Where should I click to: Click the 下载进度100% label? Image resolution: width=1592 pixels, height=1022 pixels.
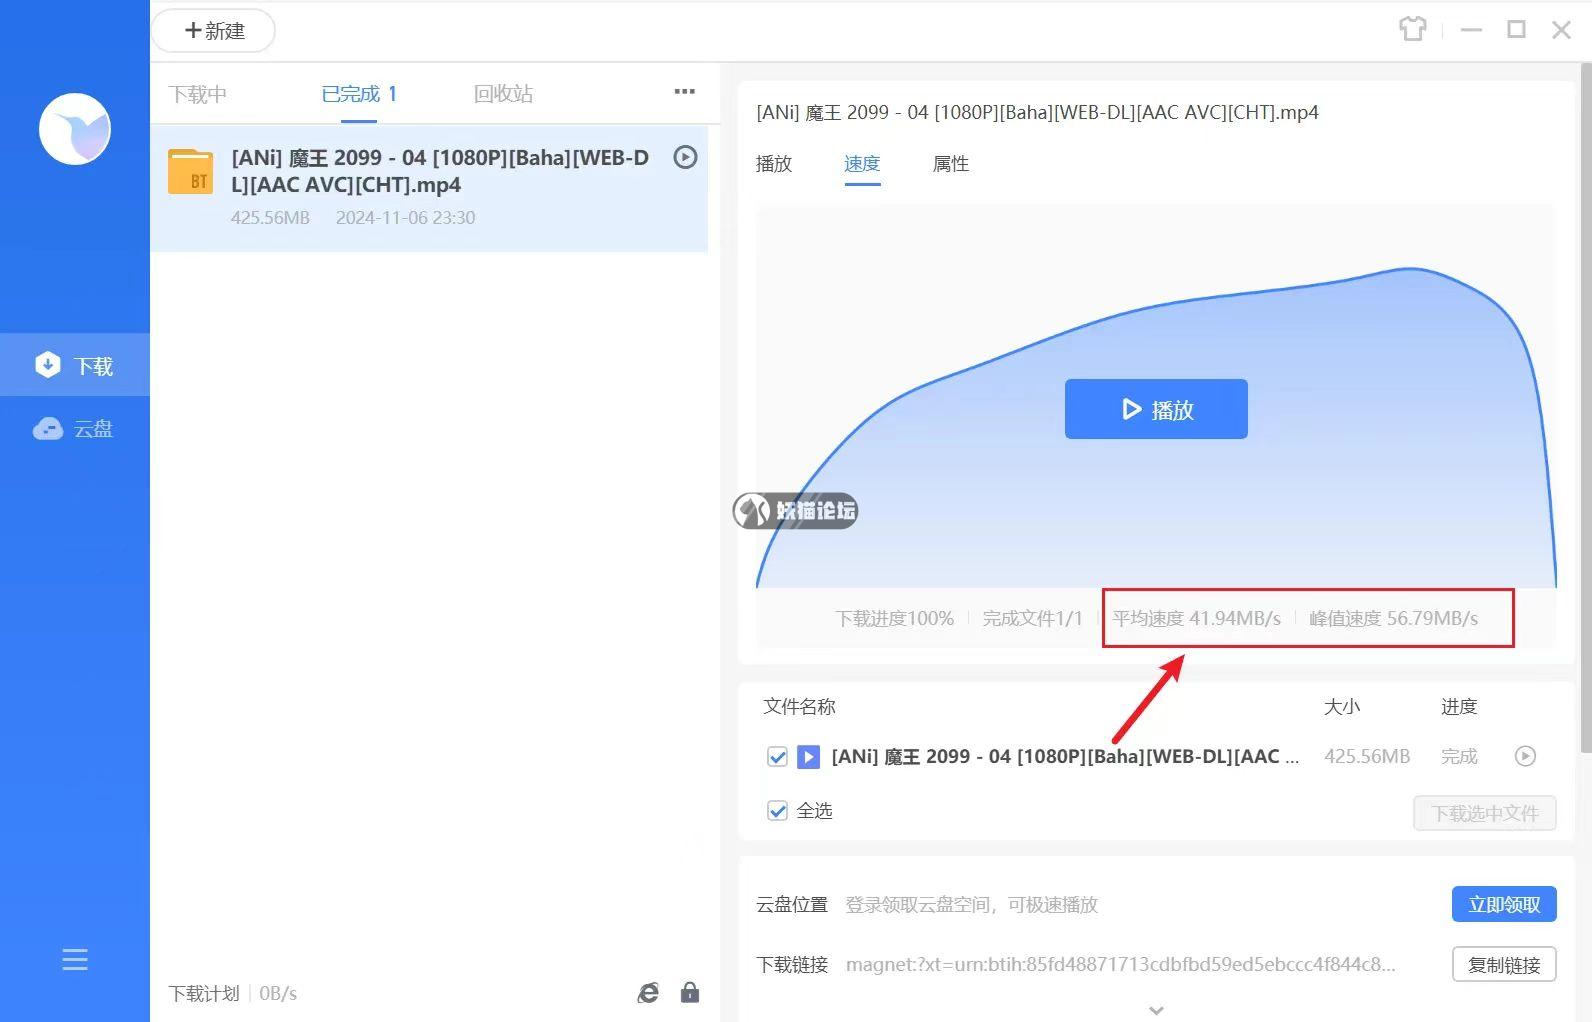[x=894, y=619]
